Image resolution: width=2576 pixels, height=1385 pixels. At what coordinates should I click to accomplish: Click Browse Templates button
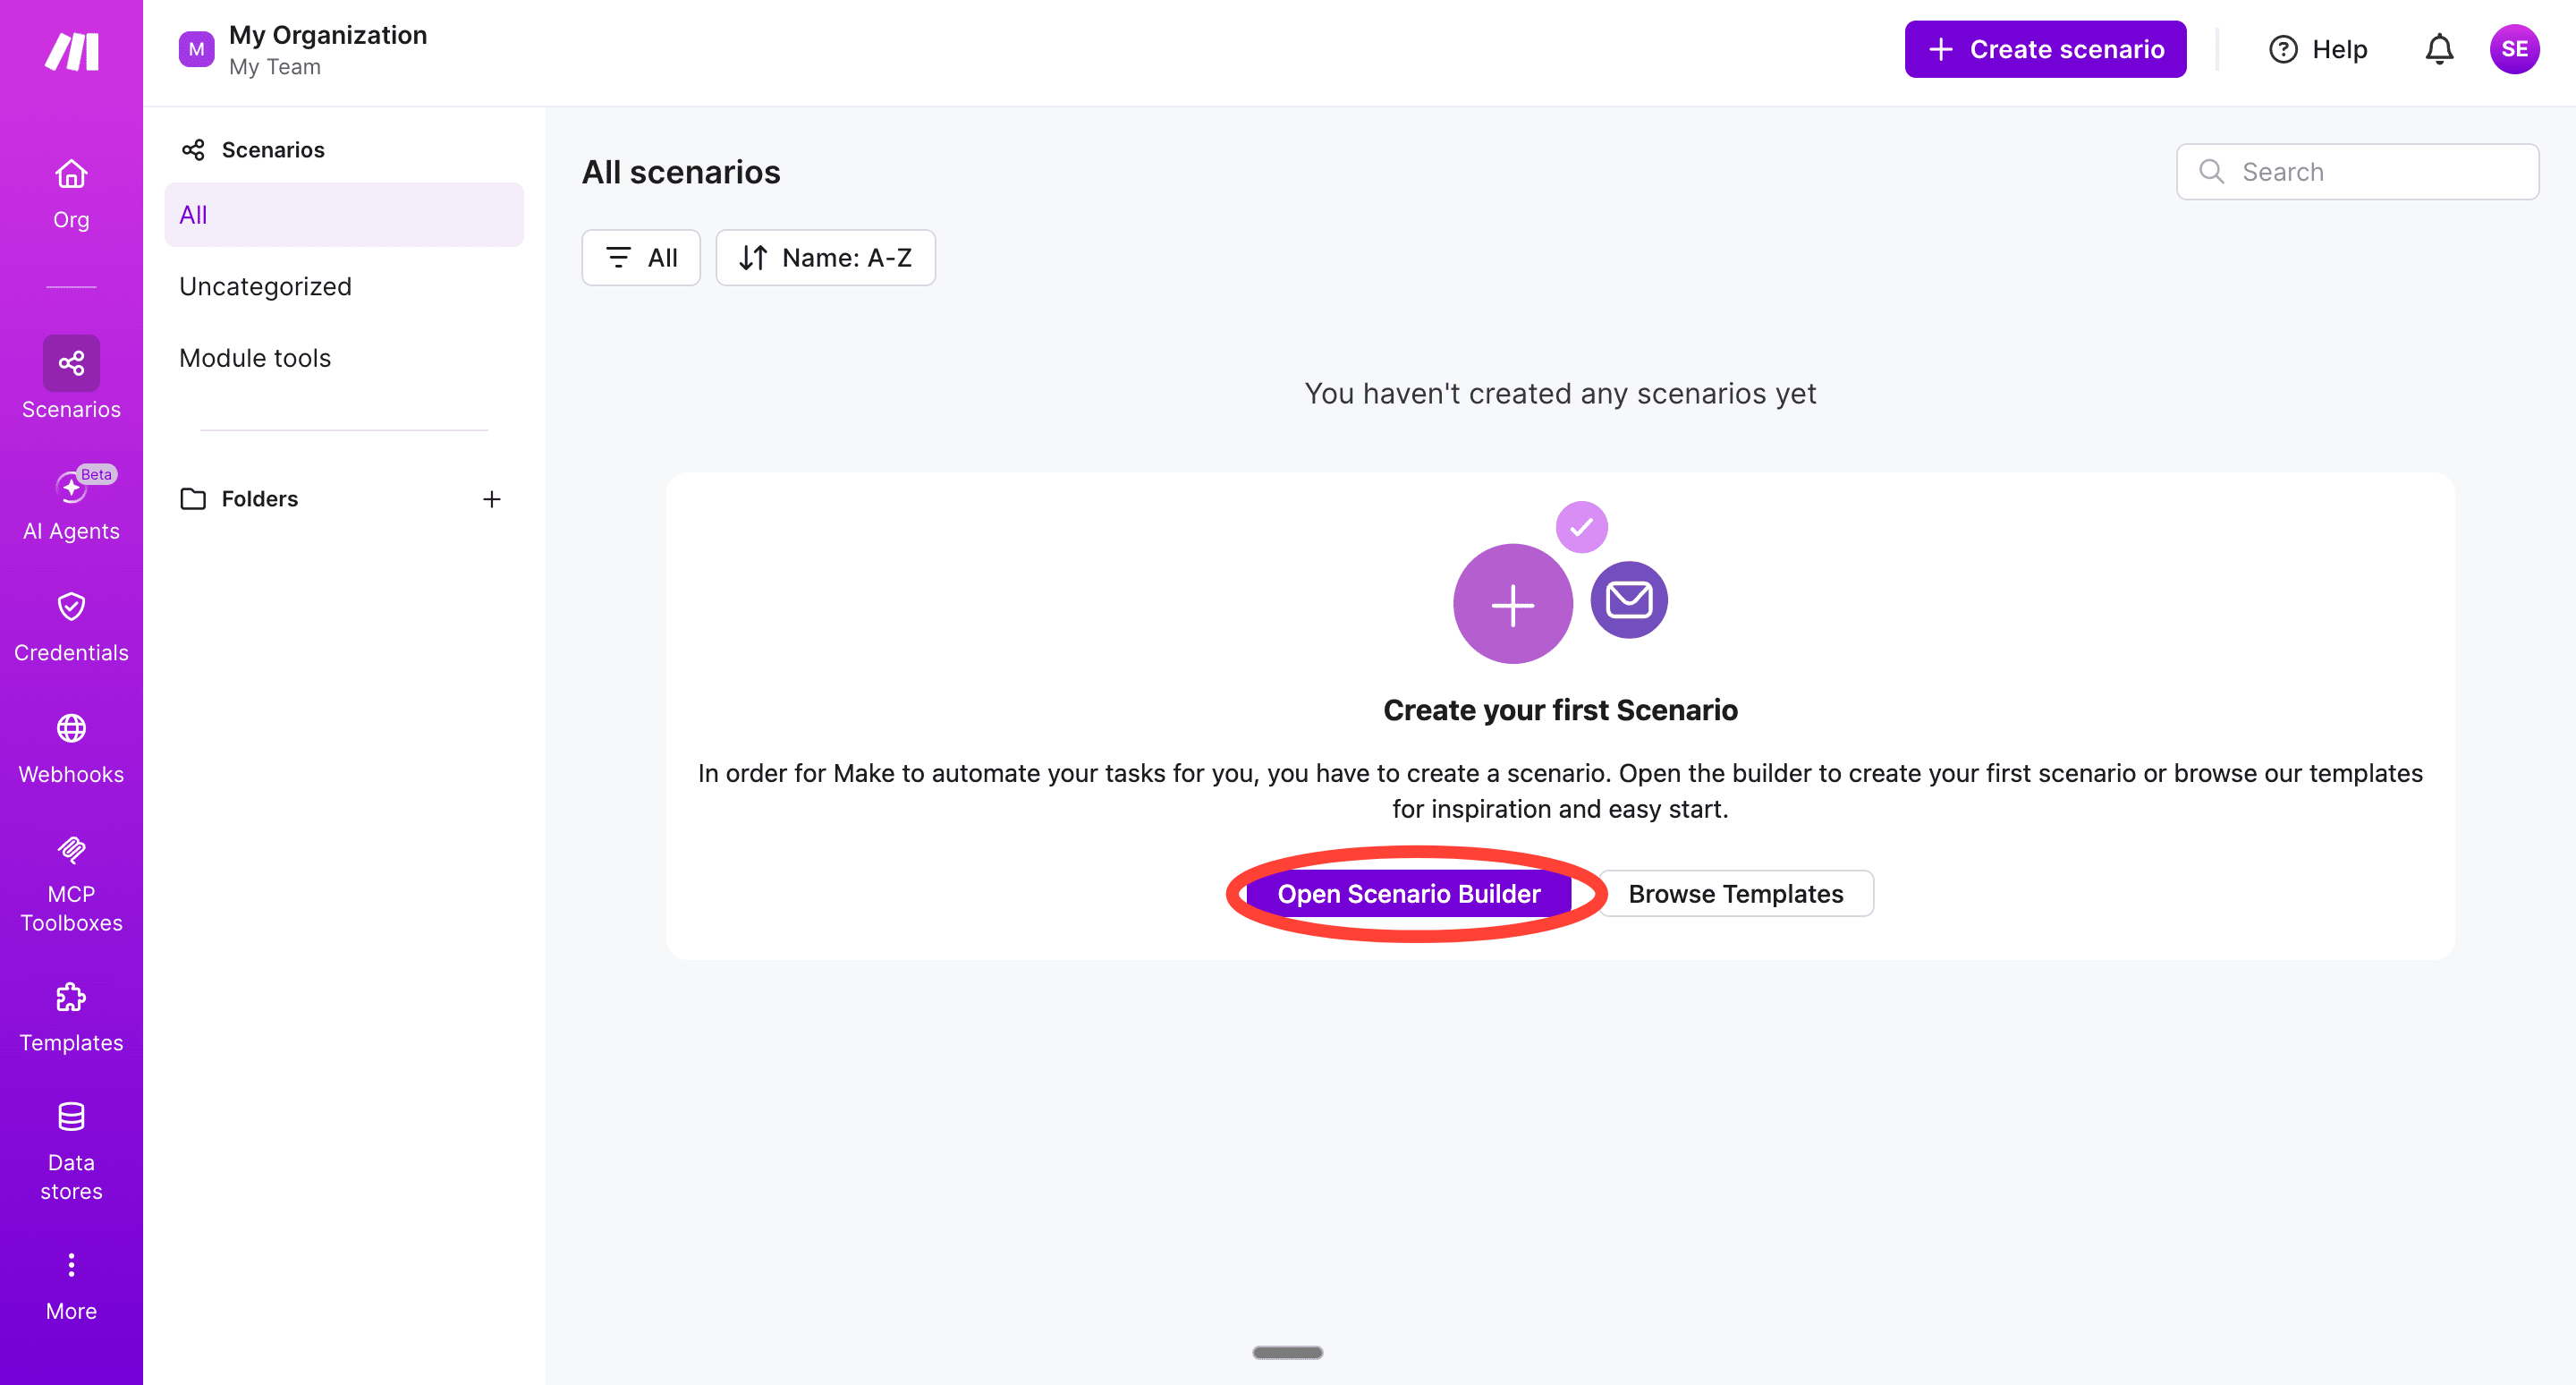(x=1735, y=894)
